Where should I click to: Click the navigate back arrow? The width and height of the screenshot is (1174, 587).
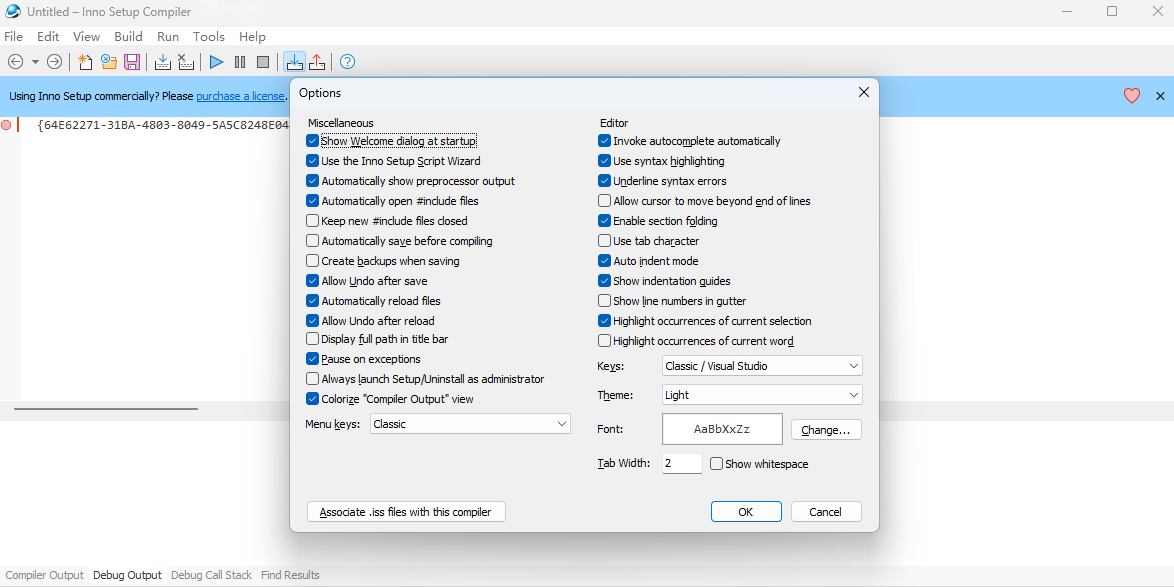pos(16,61)
